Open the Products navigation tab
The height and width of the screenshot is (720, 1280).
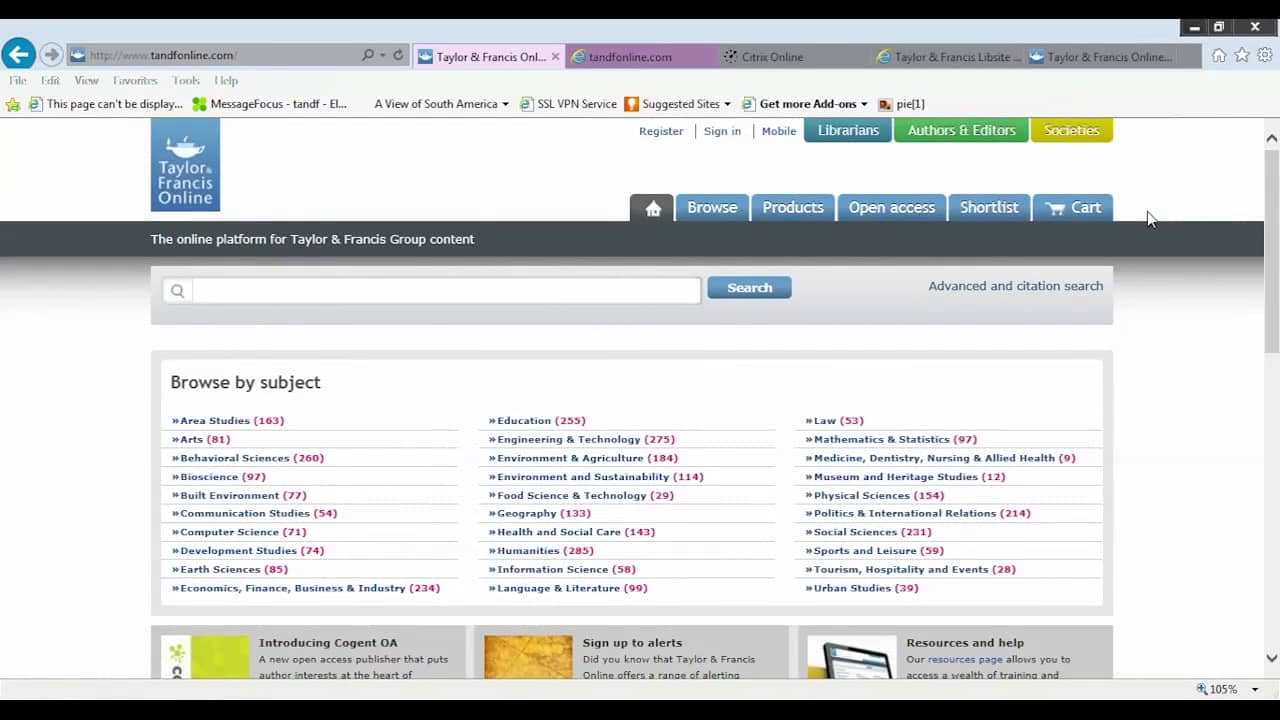(x=793, y=208)
